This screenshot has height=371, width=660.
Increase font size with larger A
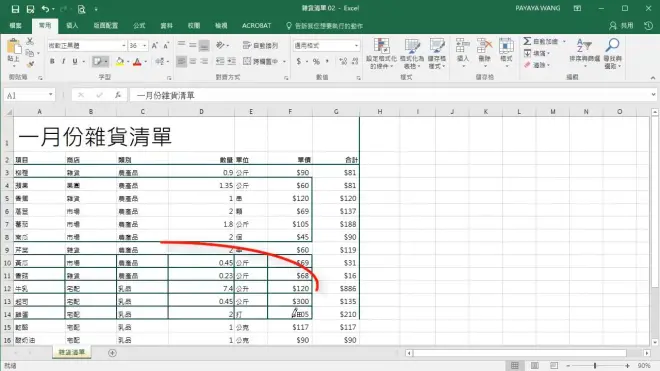154,45
